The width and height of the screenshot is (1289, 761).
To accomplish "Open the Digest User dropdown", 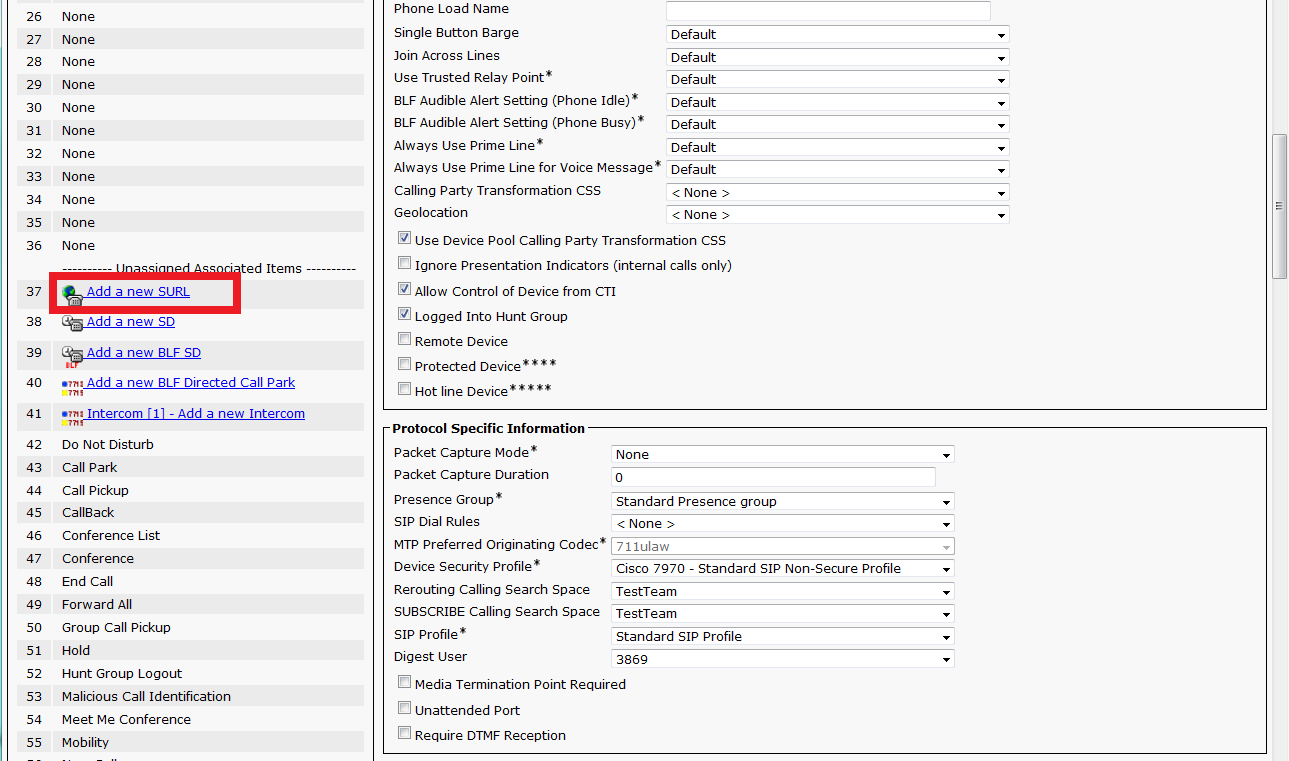I will [x=782, y=659].
